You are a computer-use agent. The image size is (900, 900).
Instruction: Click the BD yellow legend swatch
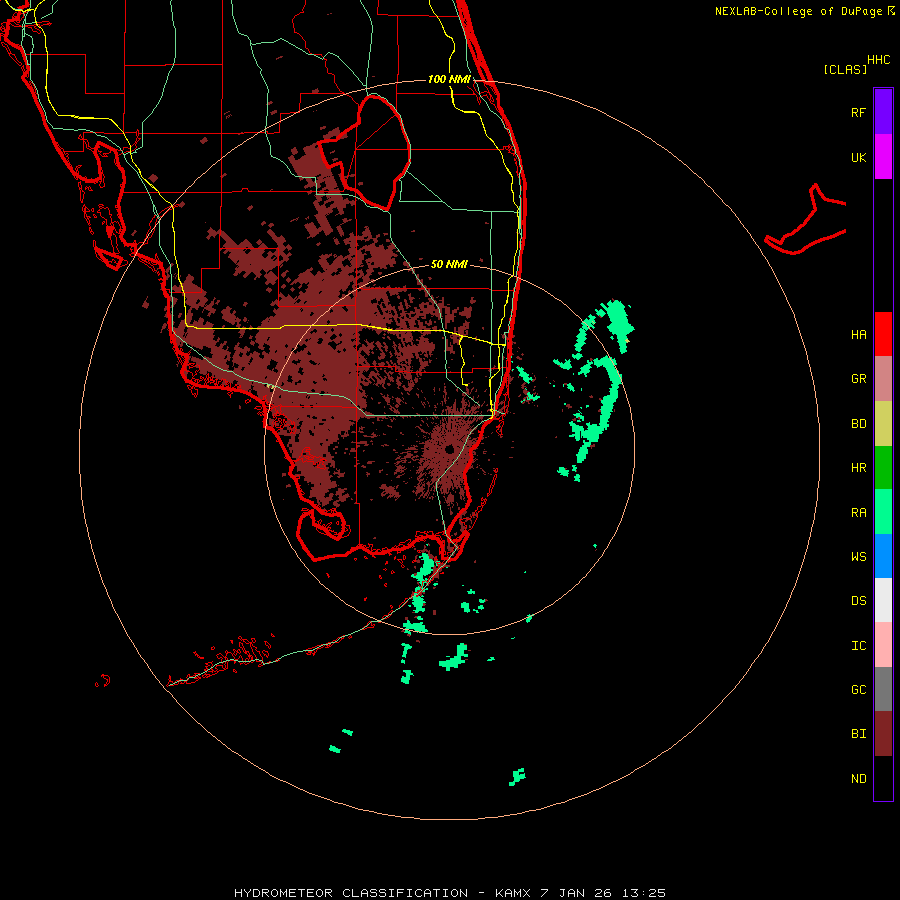click(883, 424)
